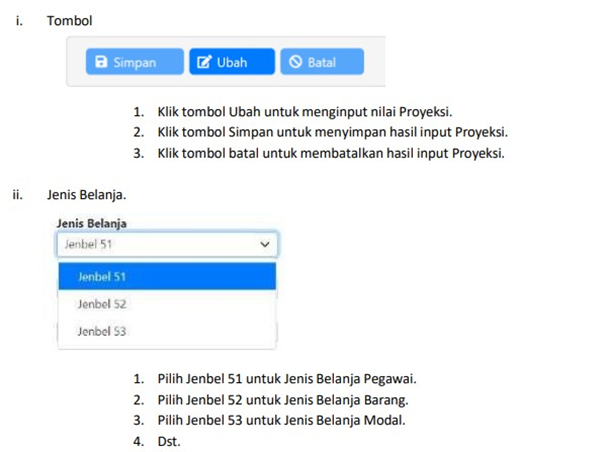Click the line about Simpan menyimpan hasil input
Image resolution: width=608 pixels, height=452 pixels.
(332, 131)
